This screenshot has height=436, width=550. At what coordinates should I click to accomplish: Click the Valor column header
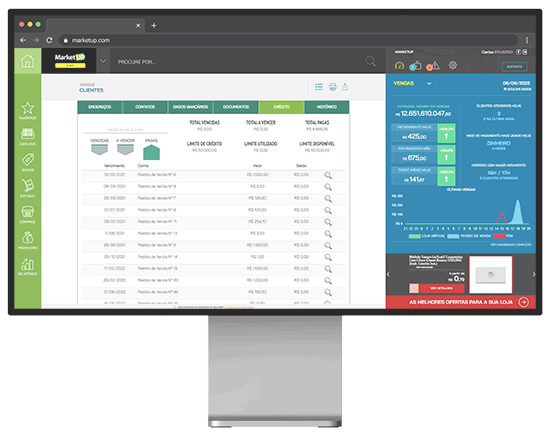tap(257, 166)
